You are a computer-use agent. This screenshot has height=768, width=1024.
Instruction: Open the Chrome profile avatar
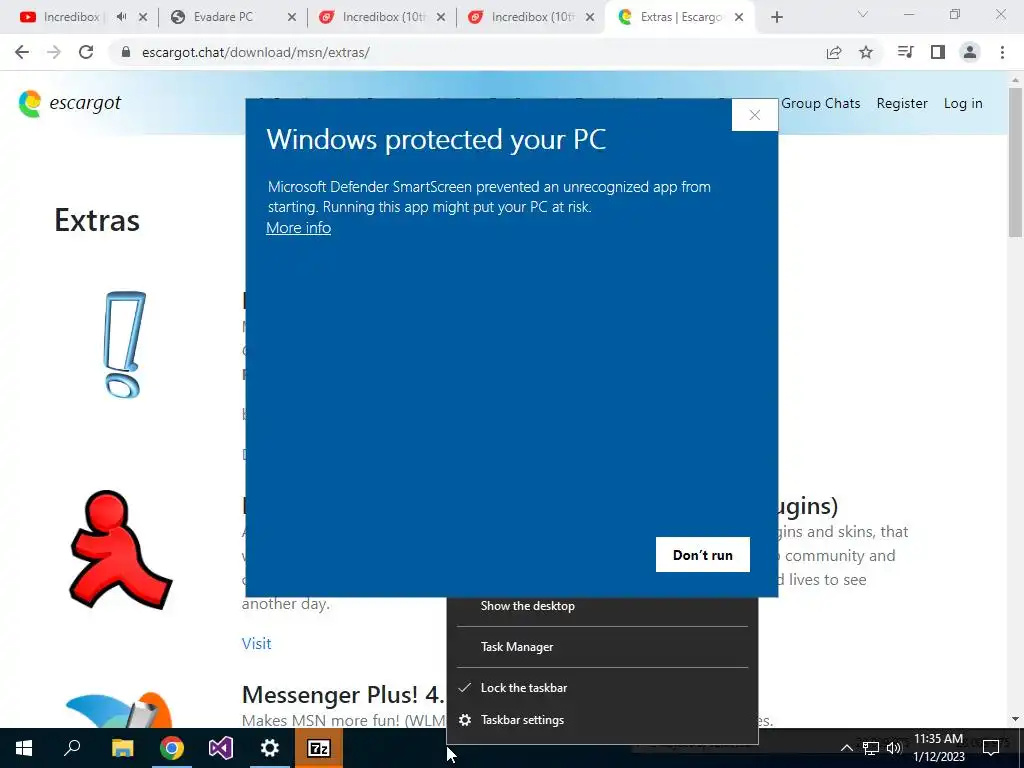(x=970, y=52)
